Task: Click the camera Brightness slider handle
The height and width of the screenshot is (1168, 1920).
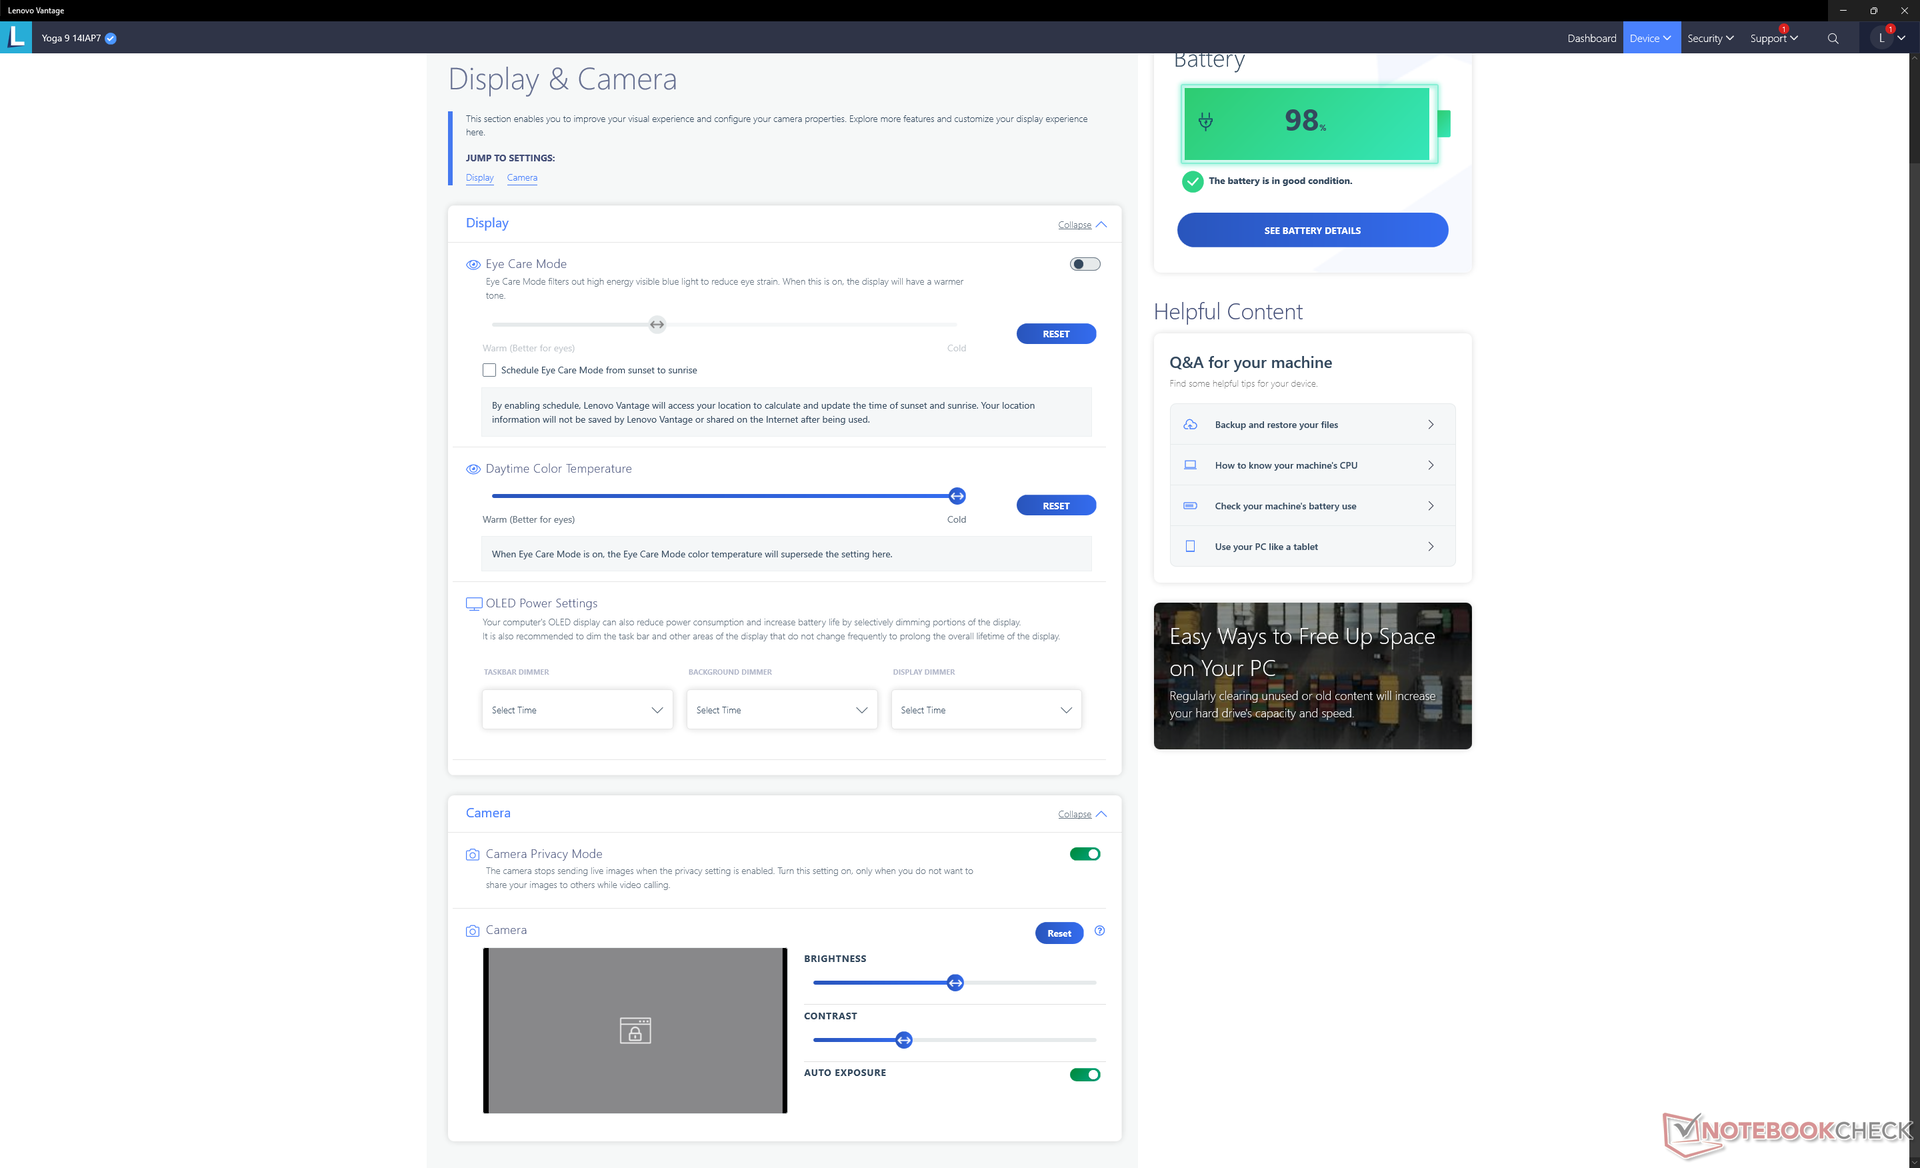Action: point(955,983)
